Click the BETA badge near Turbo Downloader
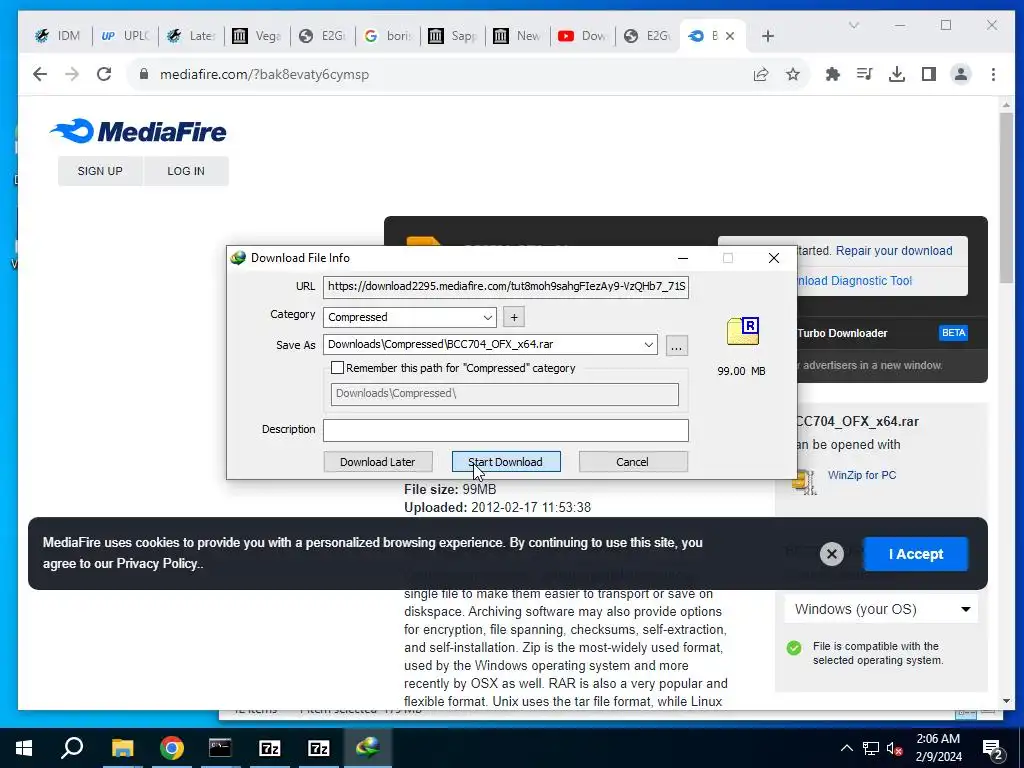Image resolution: width=1024 pixels, height=768 pixels. click(x=953, y=333)
